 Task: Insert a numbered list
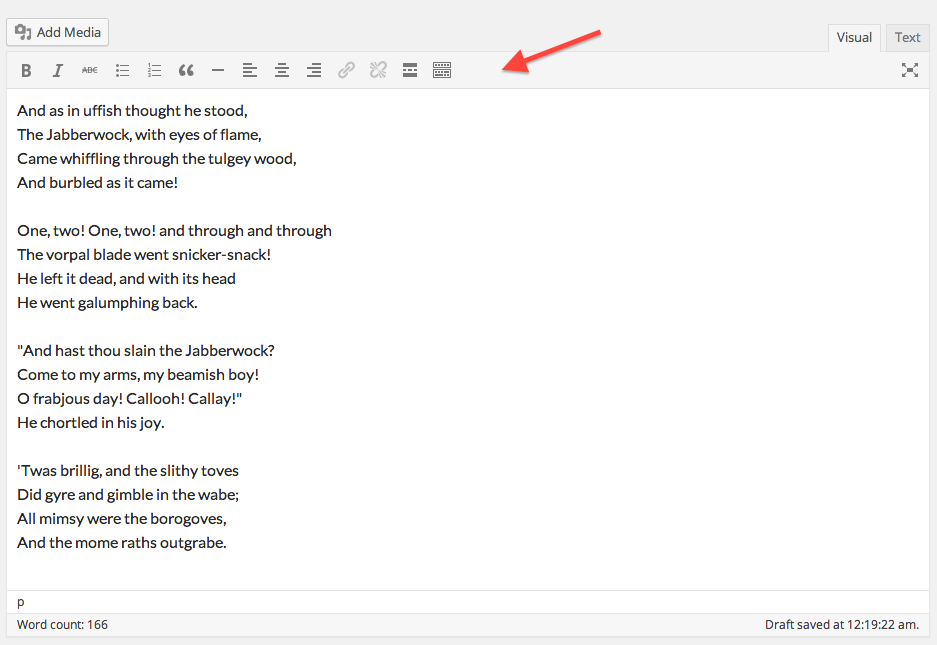154,71
